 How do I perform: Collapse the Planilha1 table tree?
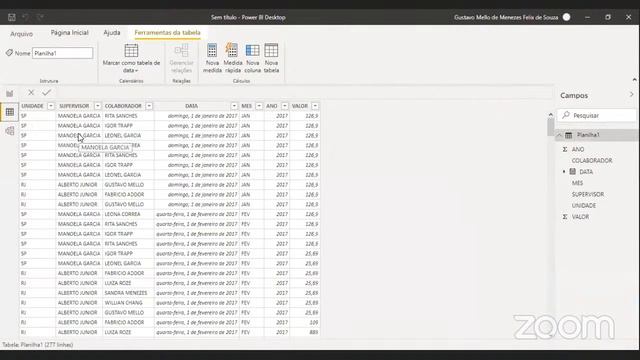tap(560, 135)
